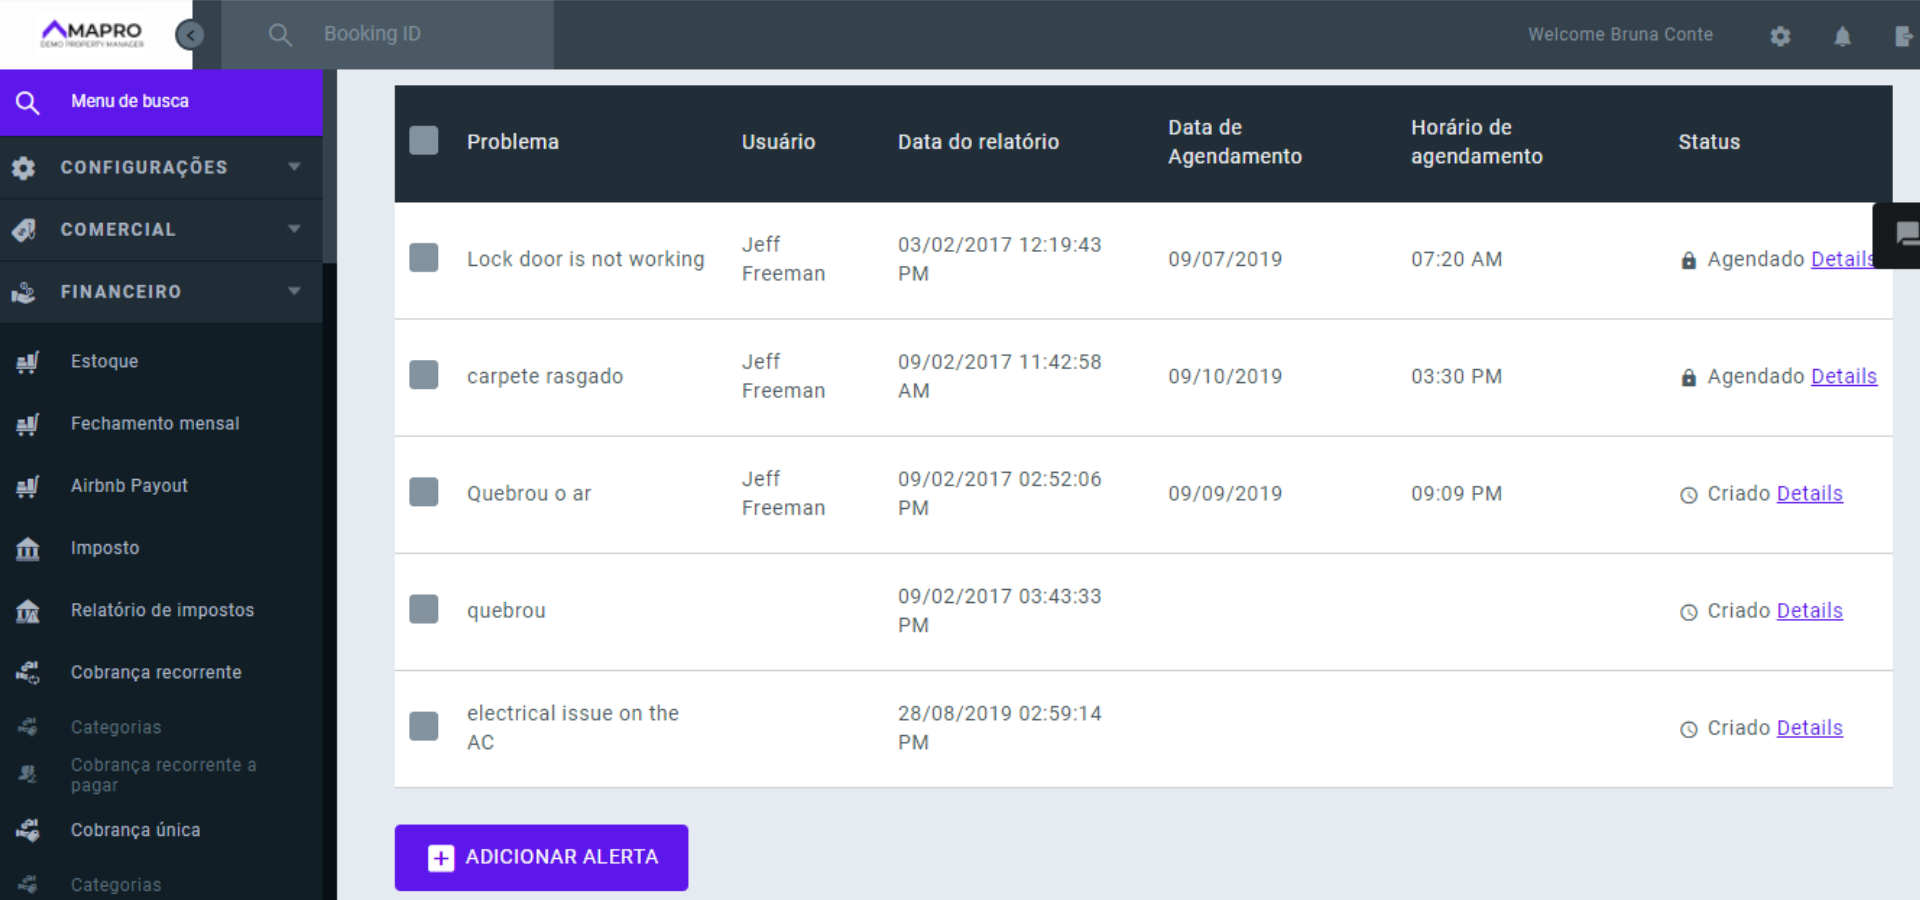Click the Adicionar Alerta button
Viewport: 1920px width, 900px height.
tap(541, 857)
